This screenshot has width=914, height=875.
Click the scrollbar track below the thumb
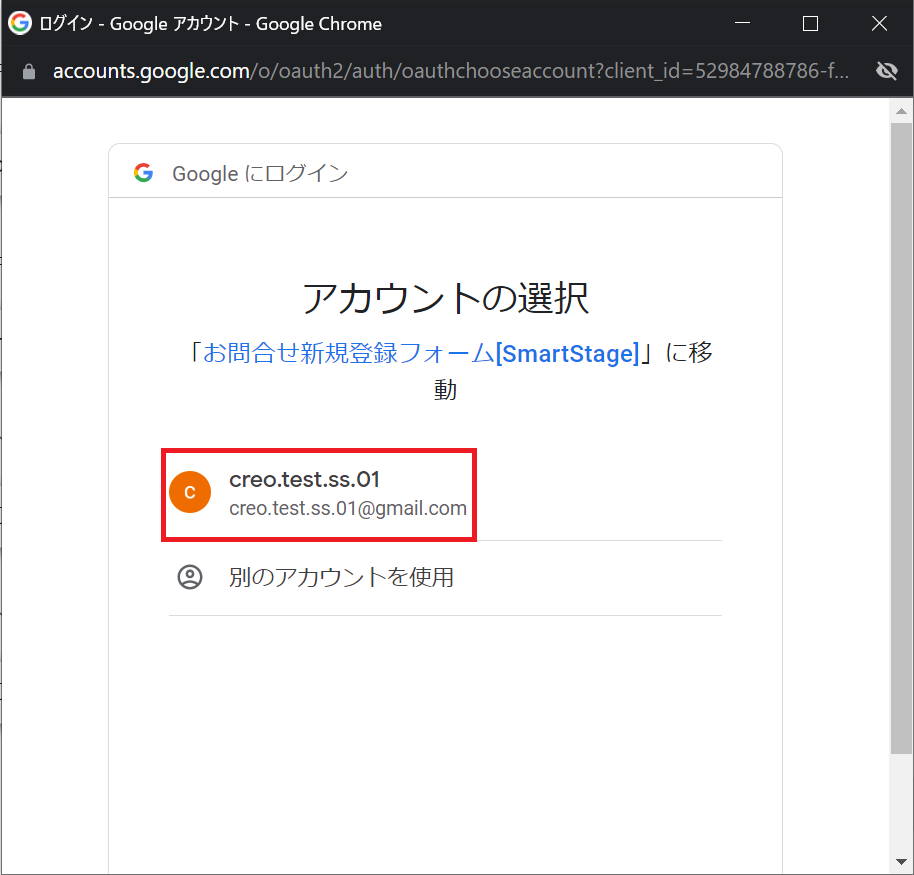point(901,802)
